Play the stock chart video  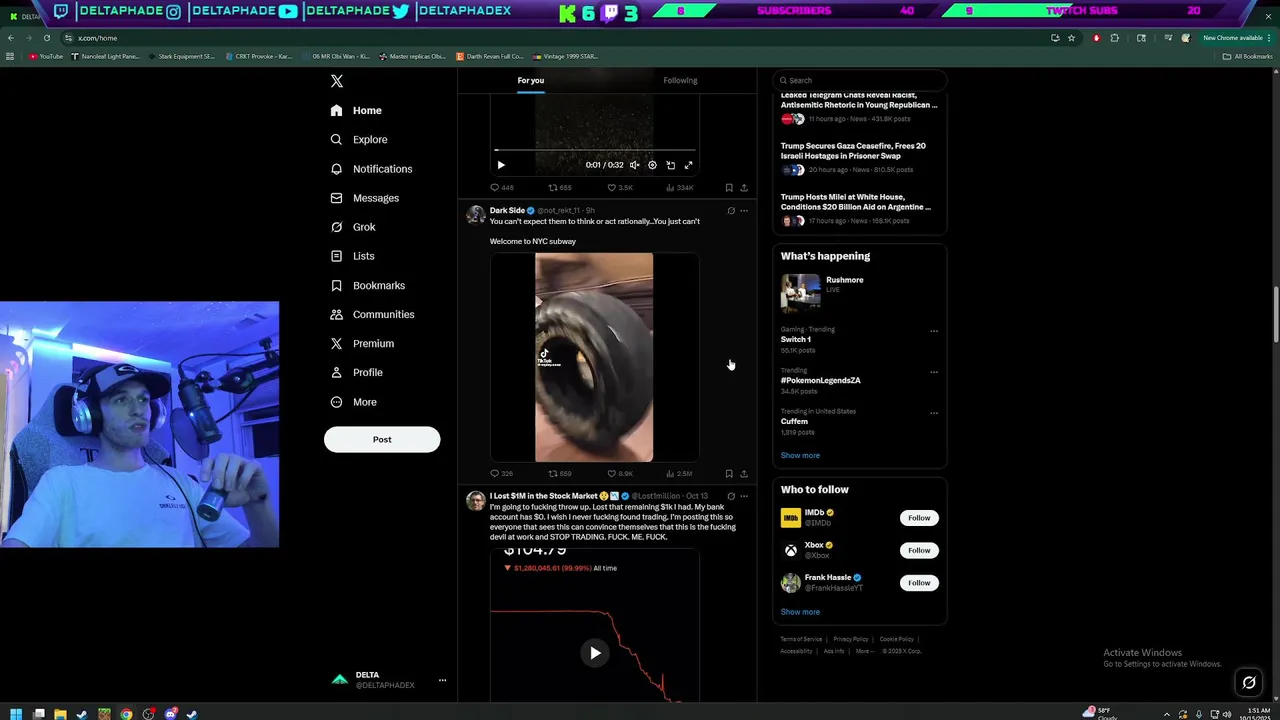[x=595, y=653]
